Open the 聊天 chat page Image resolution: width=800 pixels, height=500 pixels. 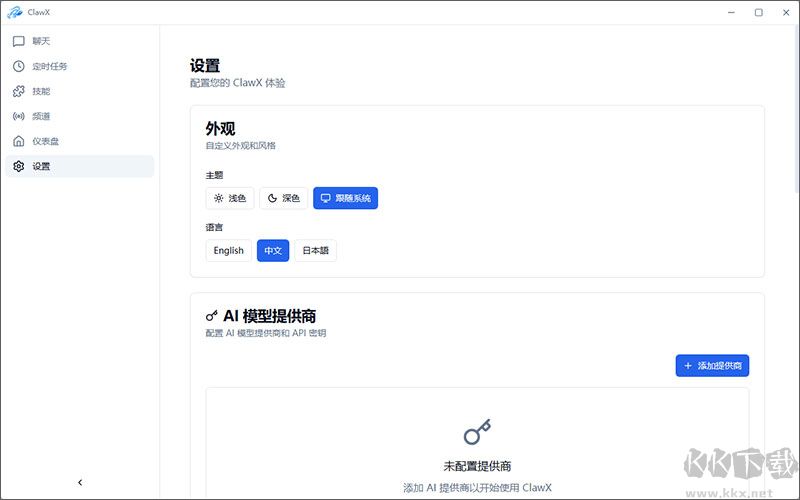[x=80, y=41]
